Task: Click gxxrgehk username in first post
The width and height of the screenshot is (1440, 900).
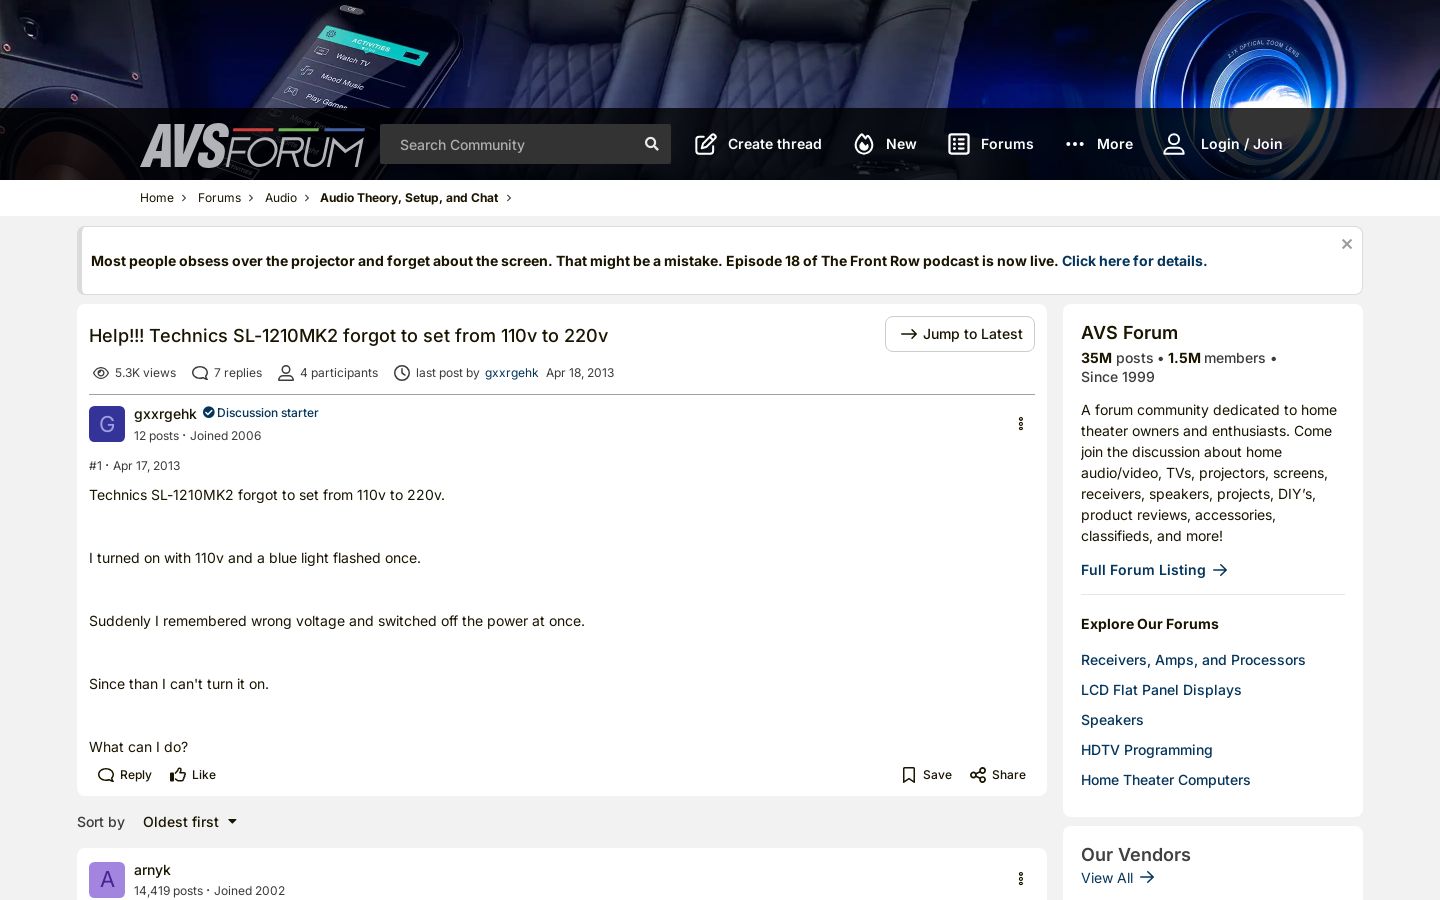Action: 165,414
